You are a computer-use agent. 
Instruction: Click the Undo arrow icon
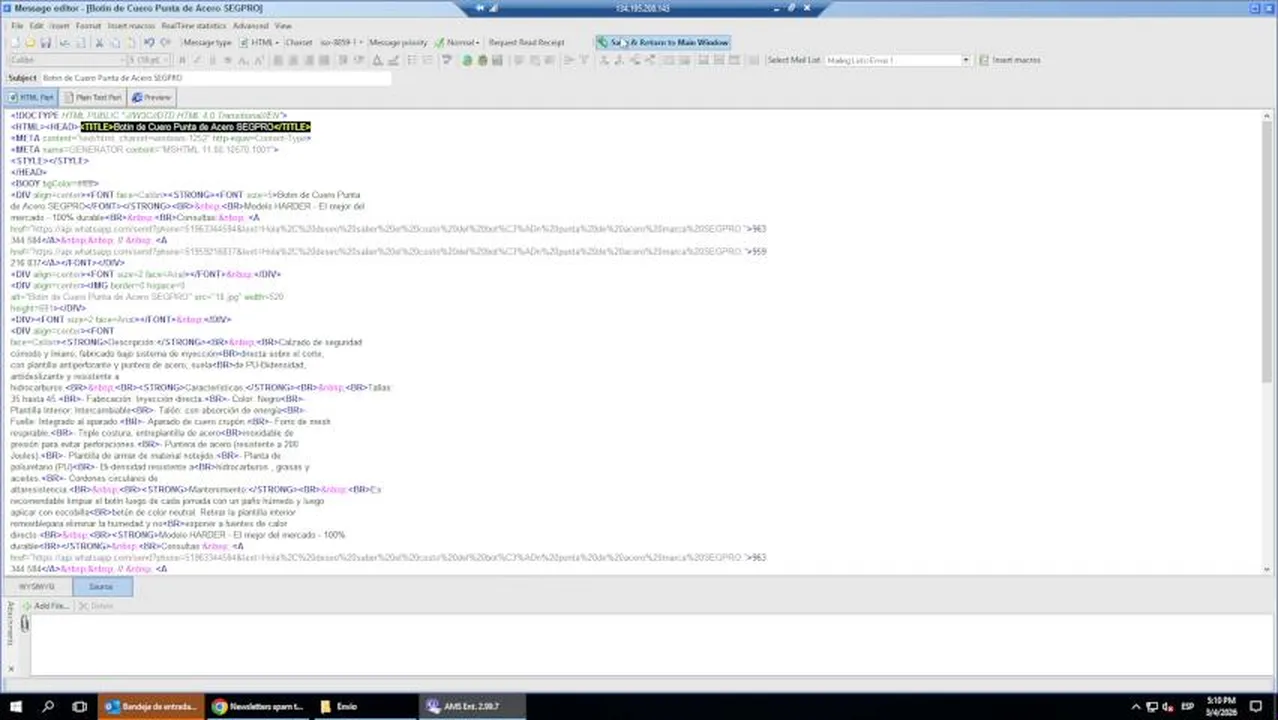(x=148, y=43)
